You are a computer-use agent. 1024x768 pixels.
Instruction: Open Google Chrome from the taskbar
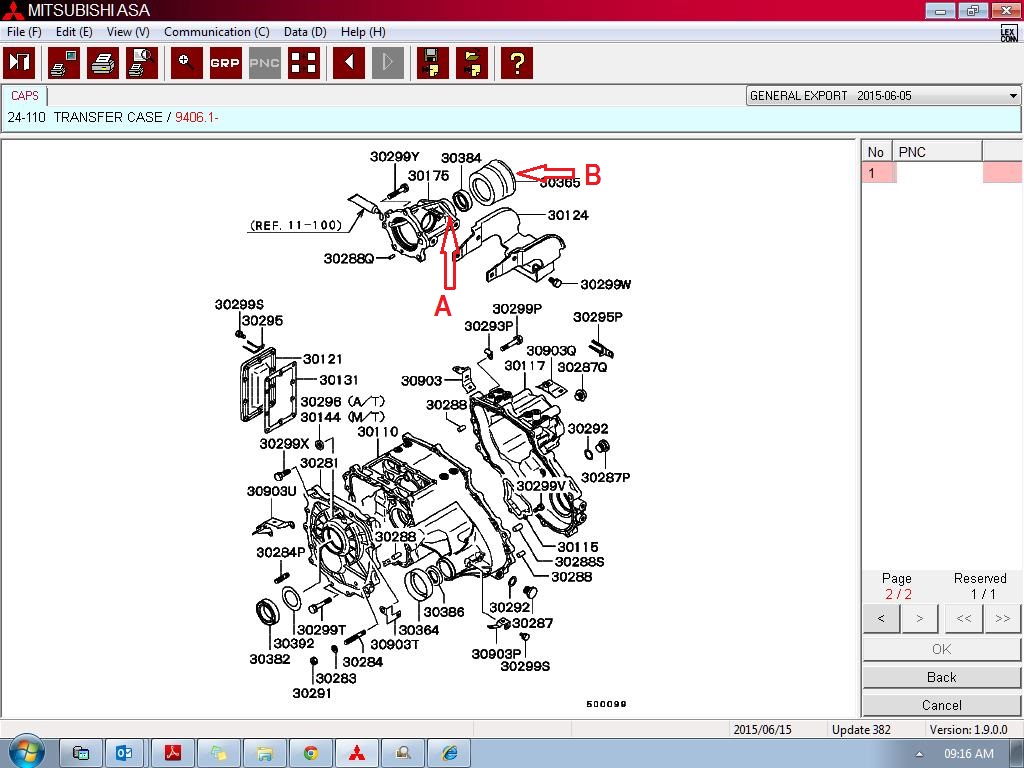click(x=311, y=753)
